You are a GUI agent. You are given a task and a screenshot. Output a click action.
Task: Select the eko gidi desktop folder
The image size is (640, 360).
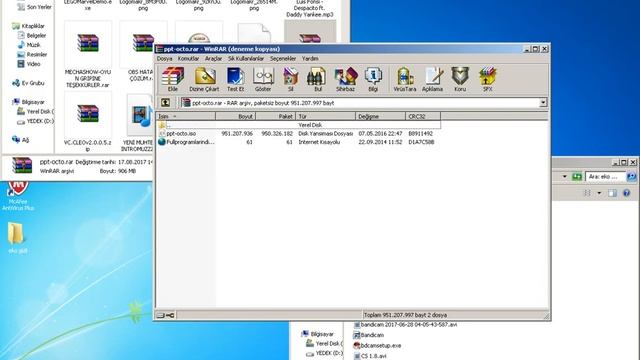point(17,238)
